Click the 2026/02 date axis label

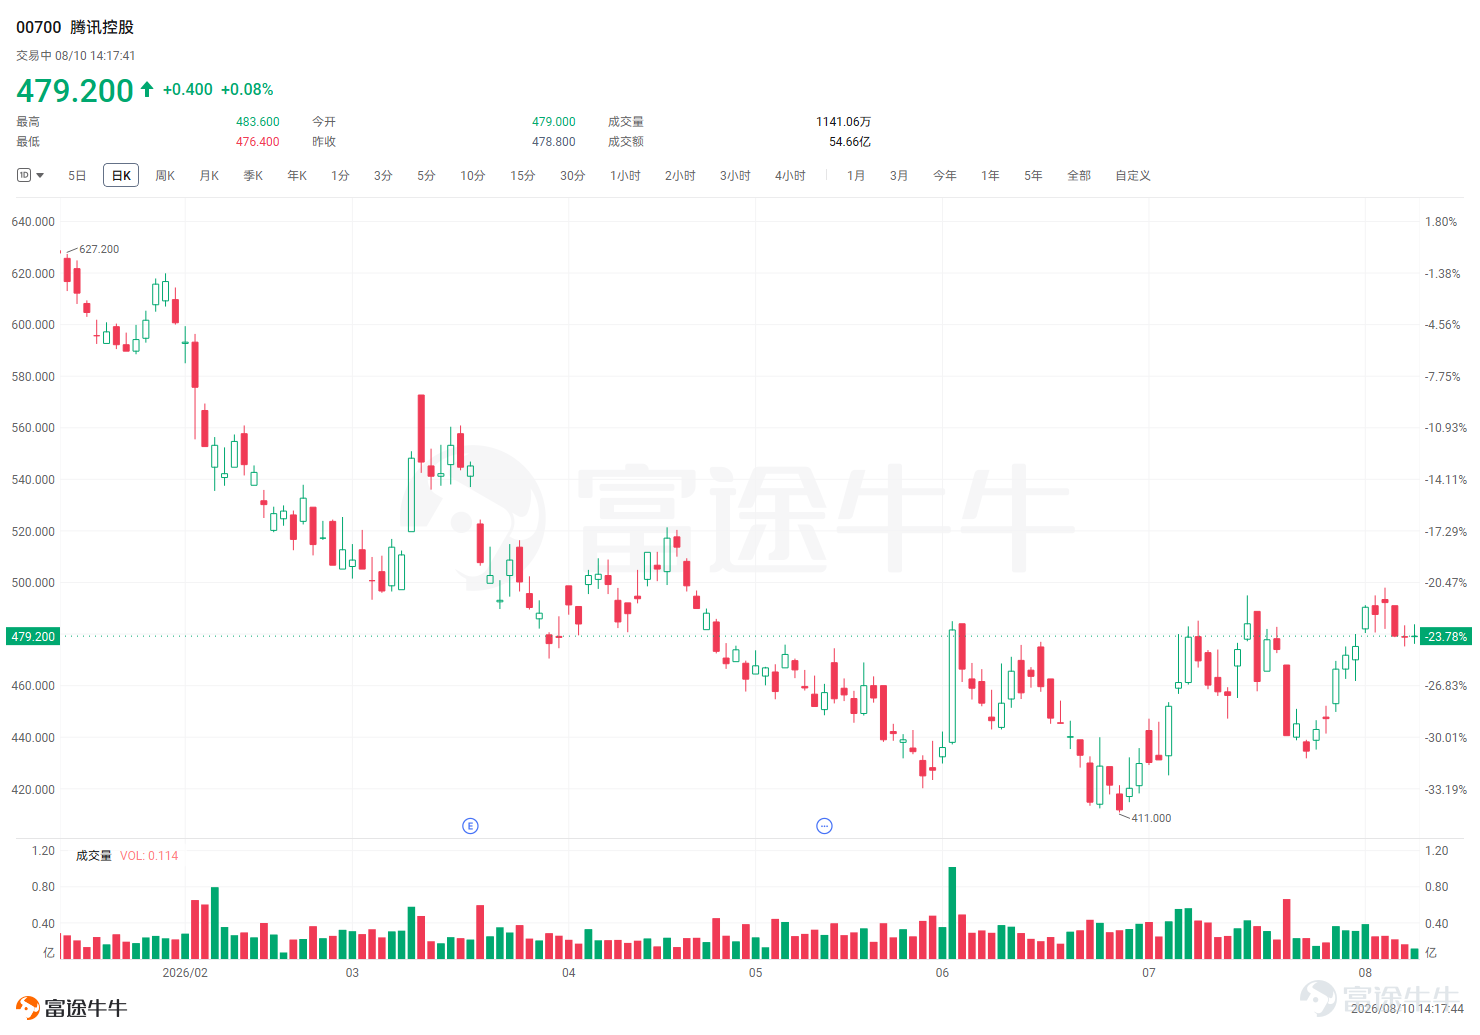185,973
